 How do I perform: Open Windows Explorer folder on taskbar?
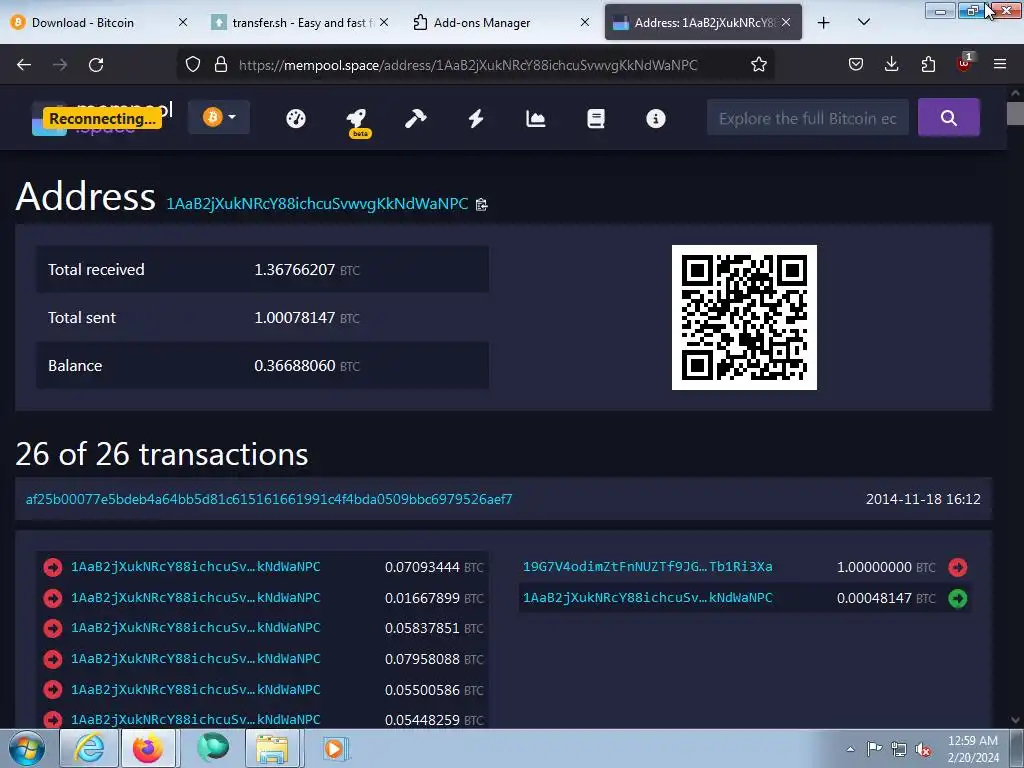(x=272, y=748)
